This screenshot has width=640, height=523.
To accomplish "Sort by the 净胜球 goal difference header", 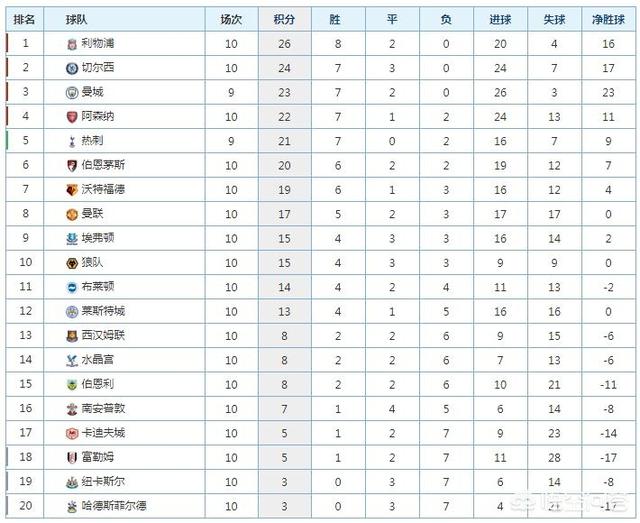I will (x=608, y=19).
